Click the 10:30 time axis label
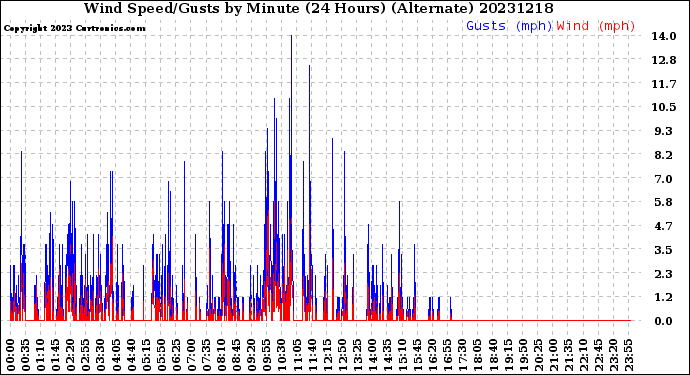The image size is (690, 375). click(x=282, y=355)
